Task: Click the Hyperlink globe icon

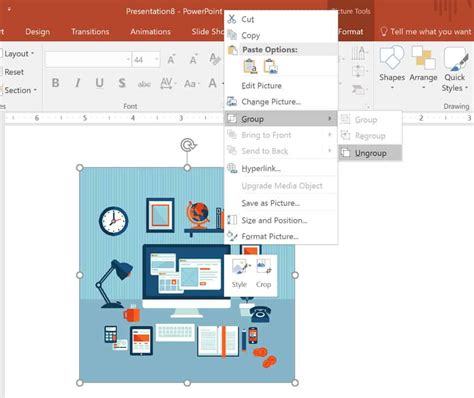Action: [232, 168]
